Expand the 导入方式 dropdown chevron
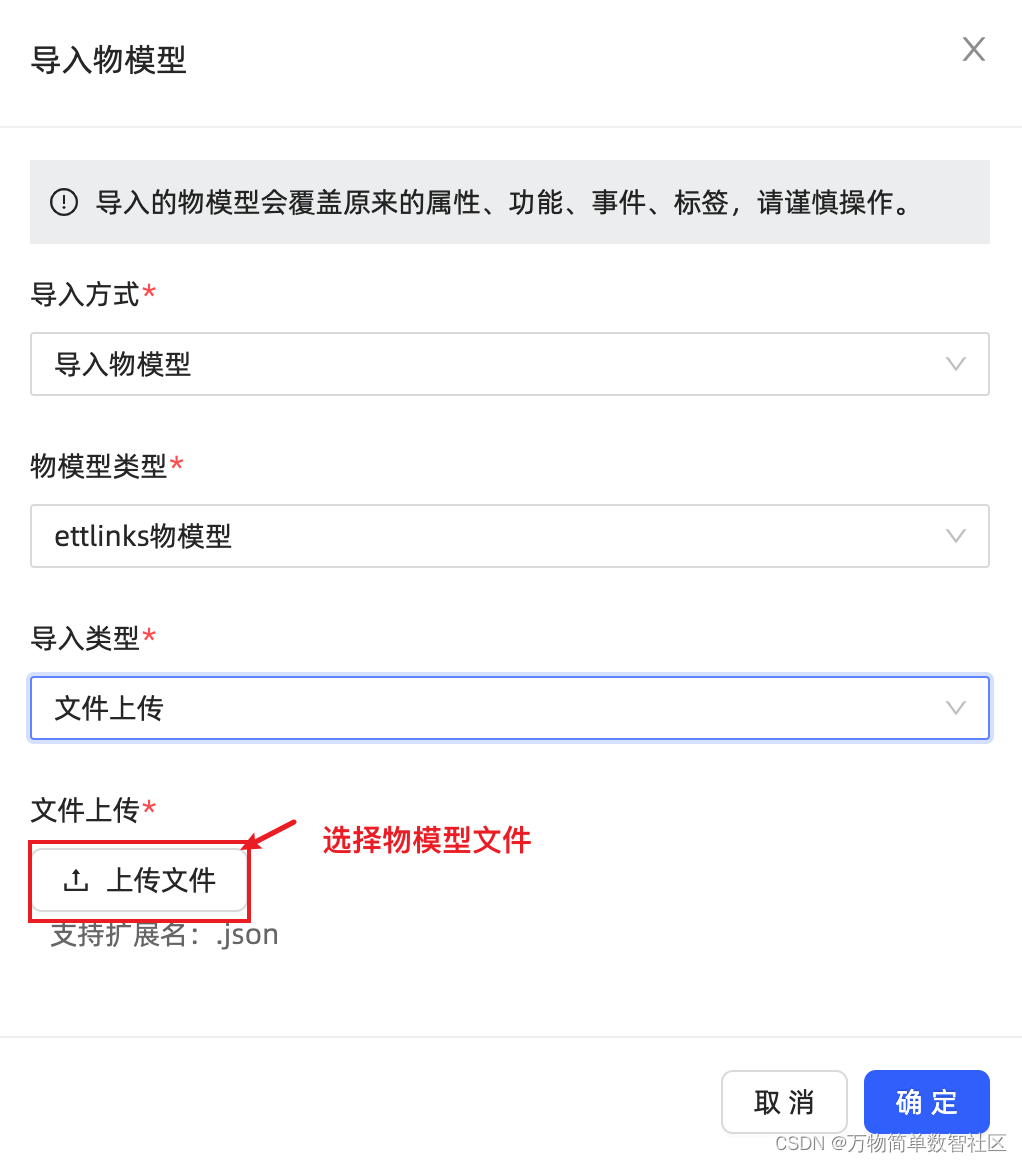The height and width of the screenshot is (1162, 1022). point(955,364)
